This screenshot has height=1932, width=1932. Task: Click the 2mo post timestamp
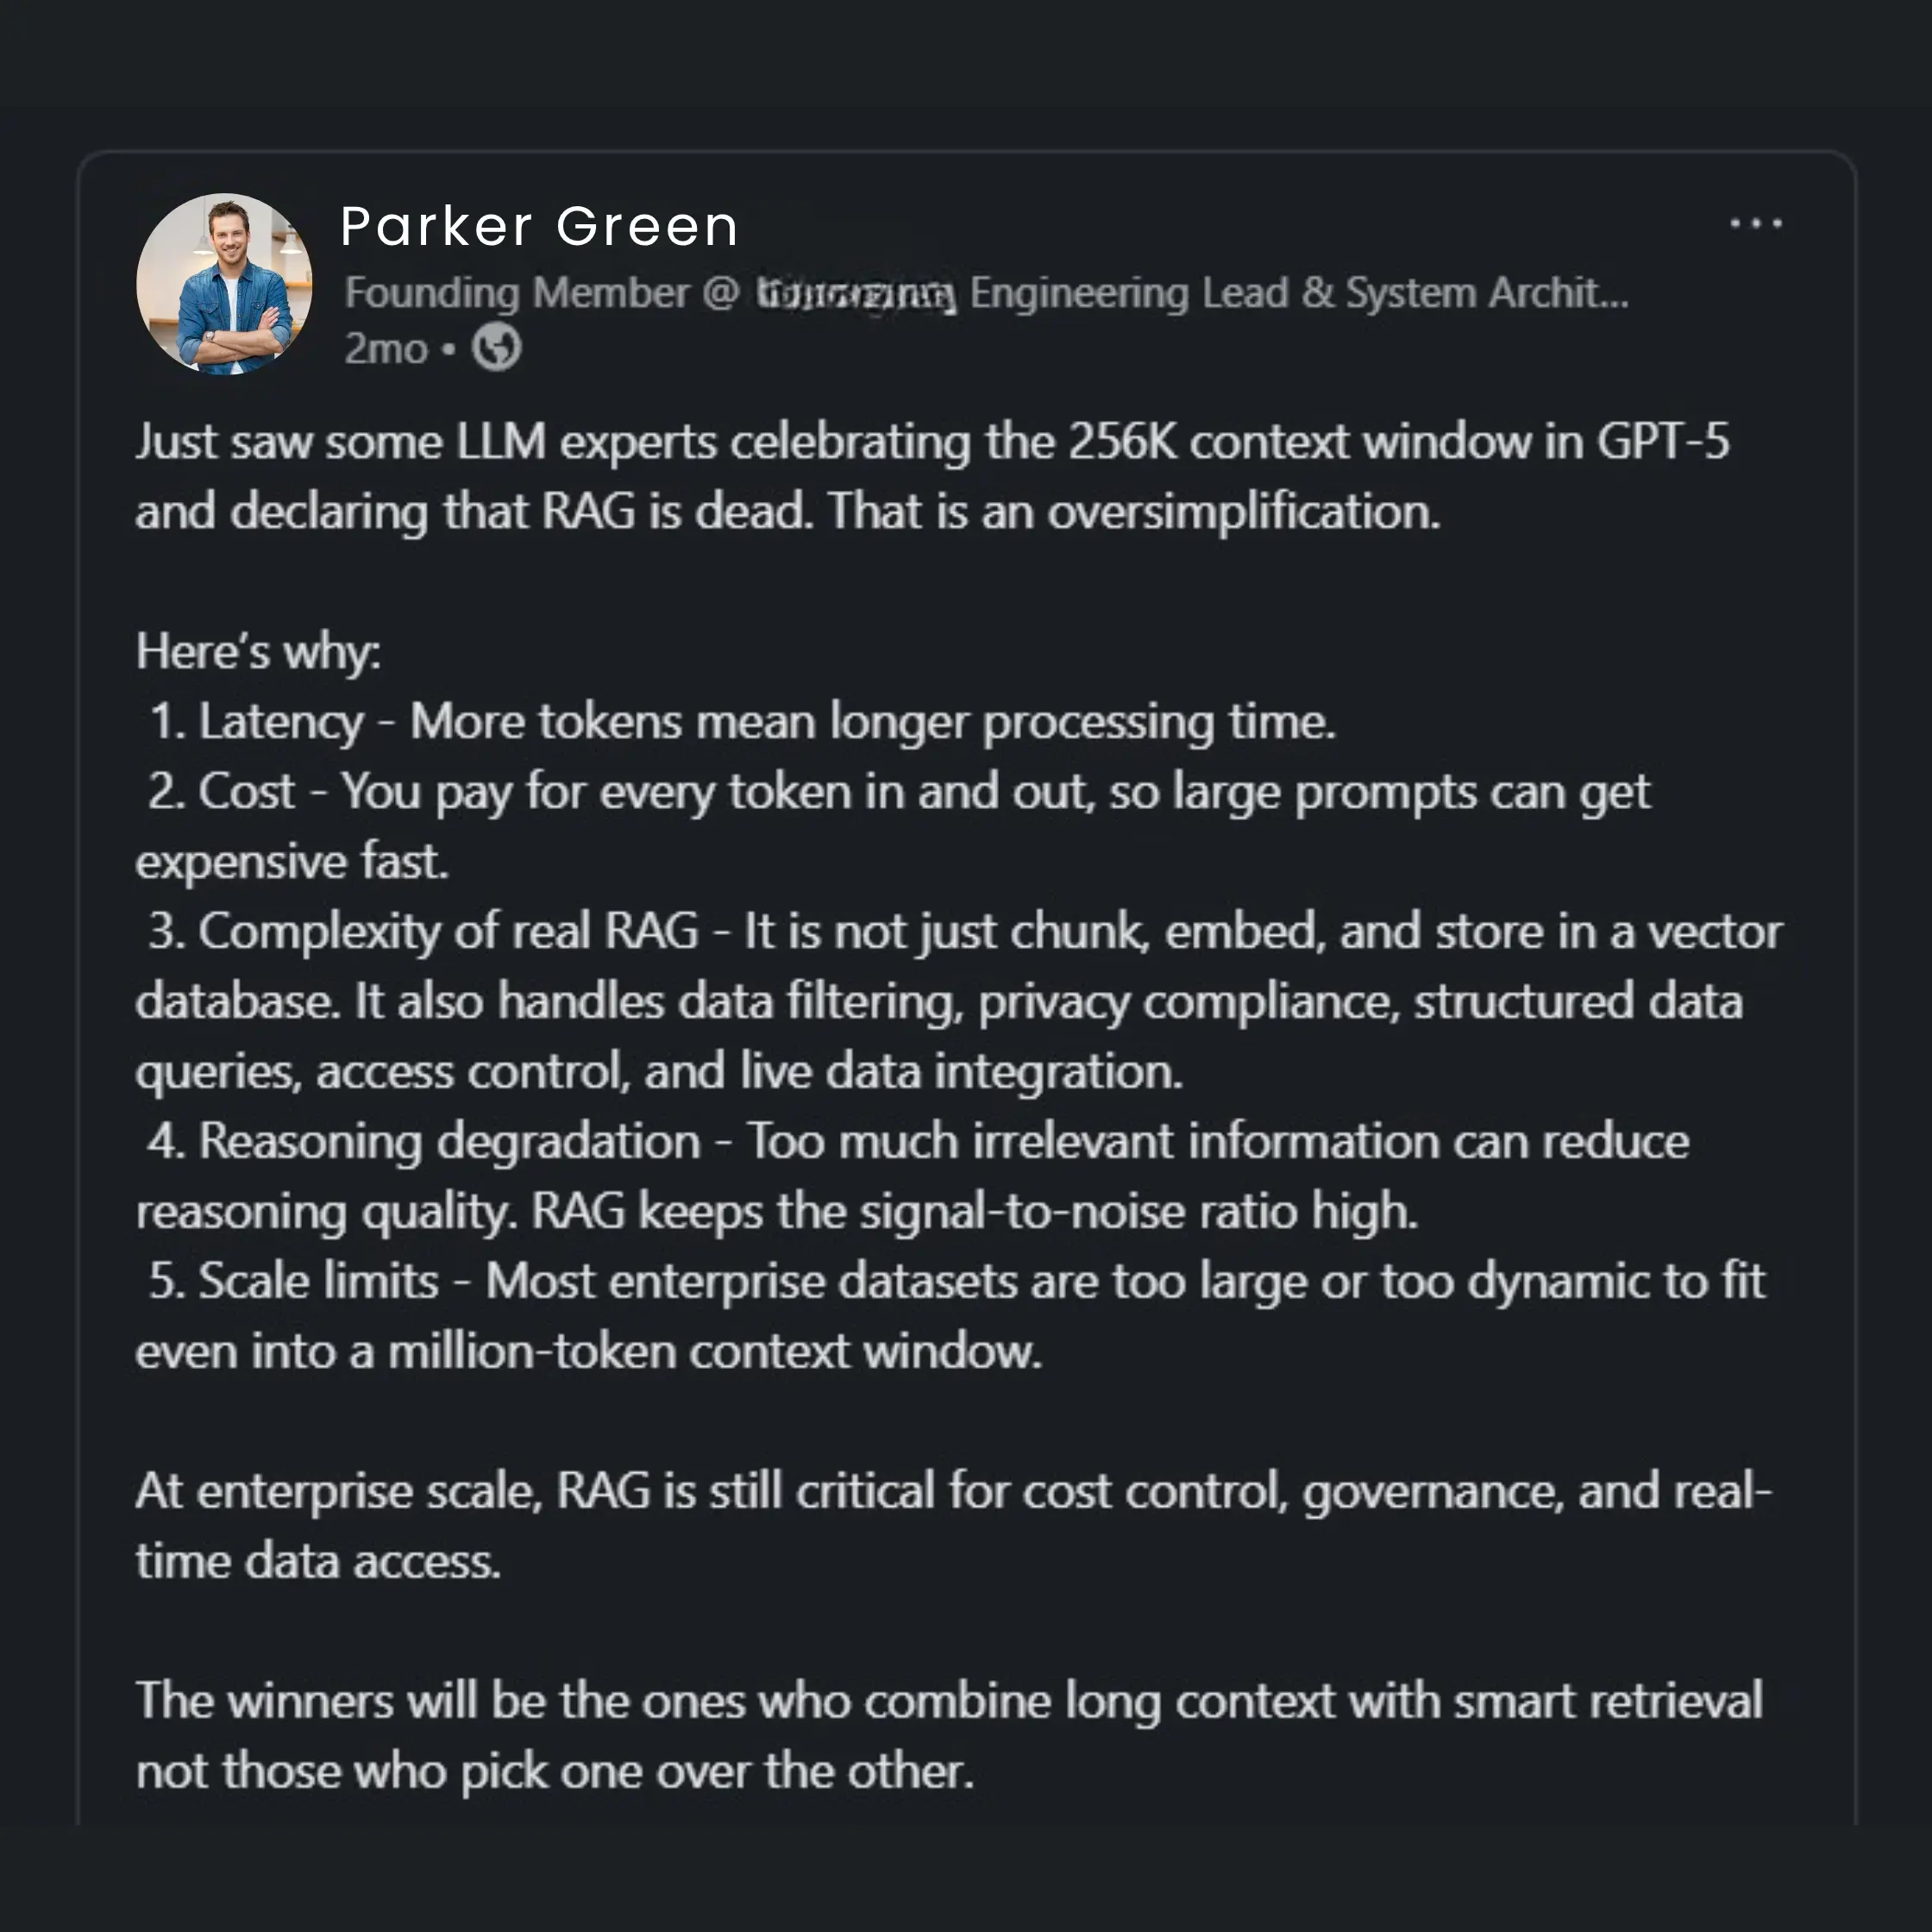[385, 349]
